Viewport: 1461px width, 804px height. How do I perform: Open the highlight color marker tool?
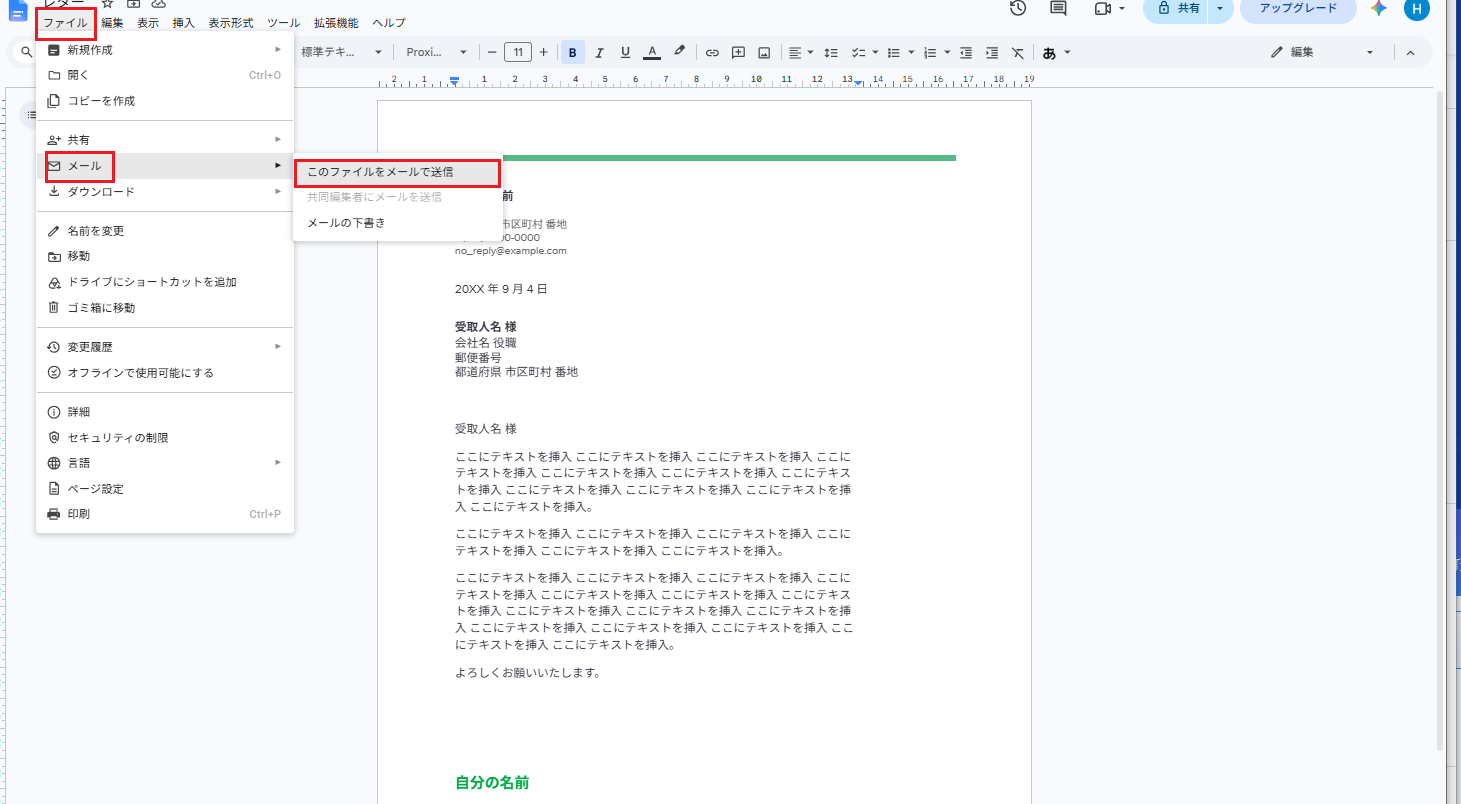[x=679, y=52]
